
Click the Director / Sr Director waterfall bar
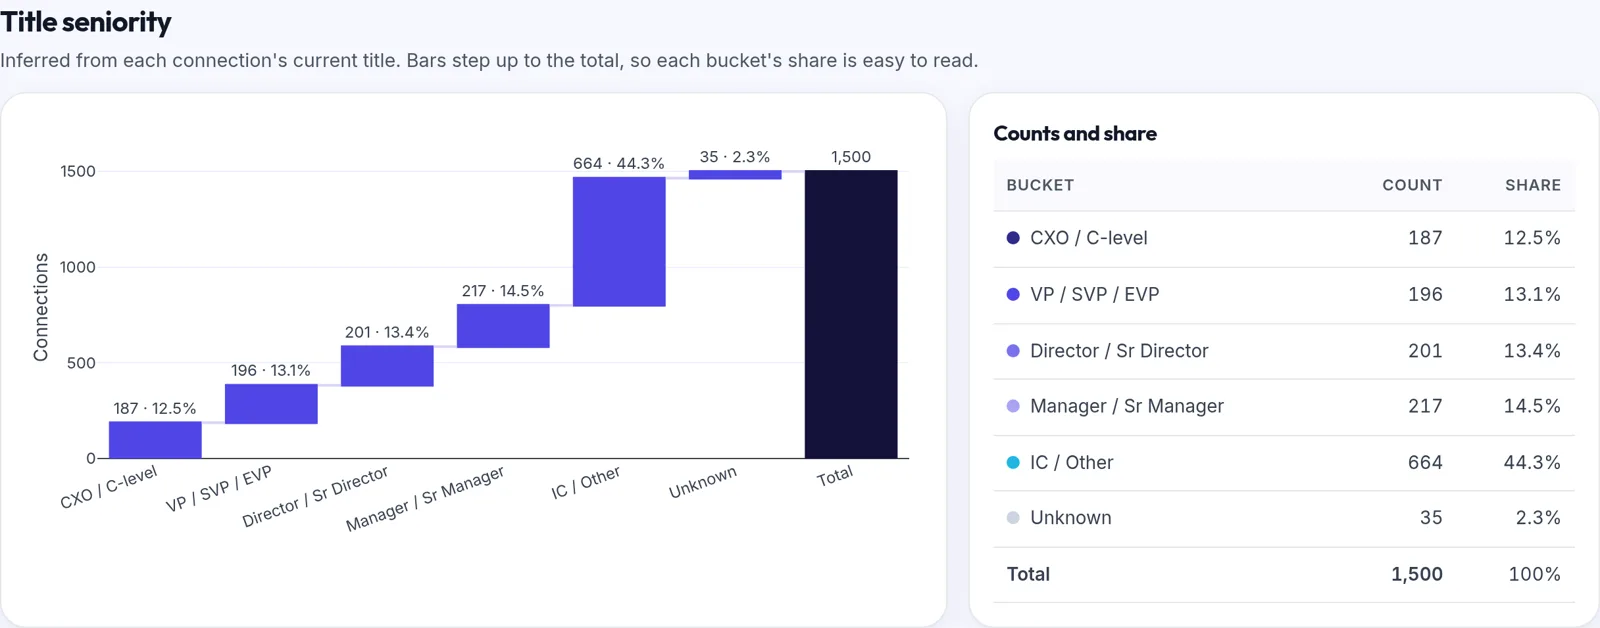pyautogui.click(x=387, y=366)
